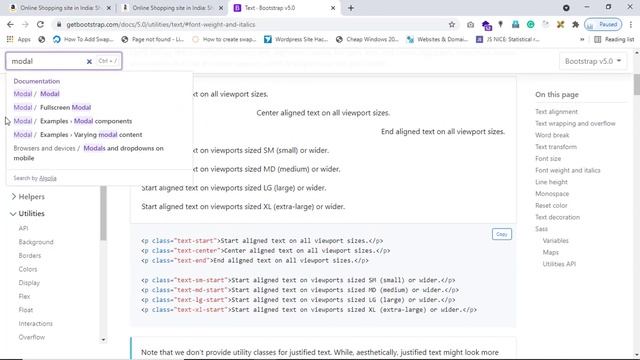The width and height of the screenshot is (640, 360).
Task: Open the Page not found bookmark
Action: click(153, 39)
